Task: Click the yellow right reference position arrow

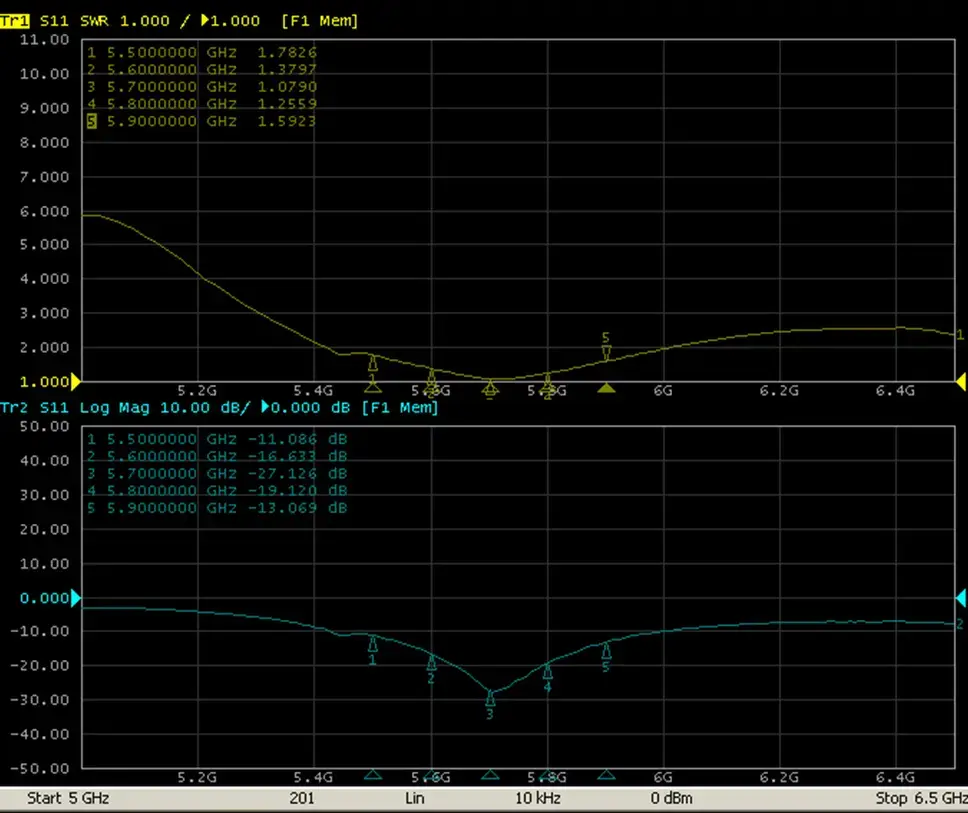Action: [961, 381]
